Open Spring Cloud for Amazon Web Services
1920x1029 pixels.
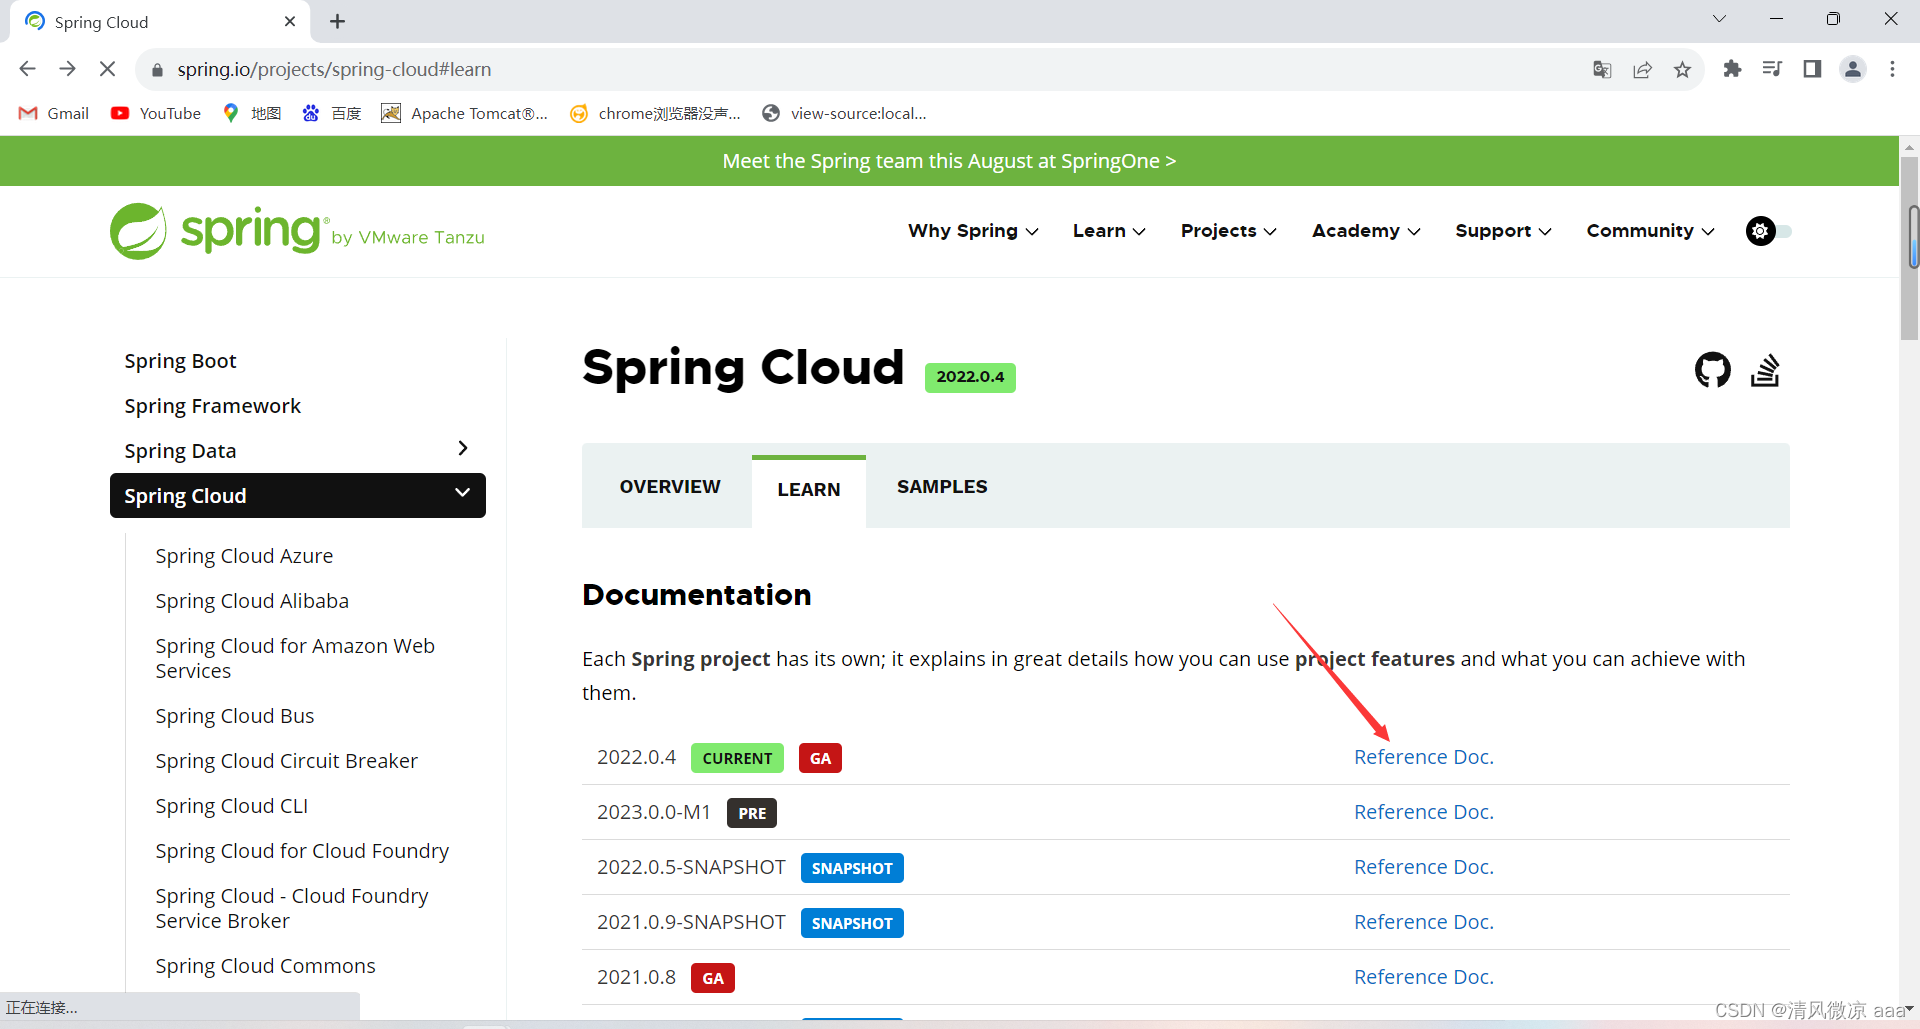[295, 658]
